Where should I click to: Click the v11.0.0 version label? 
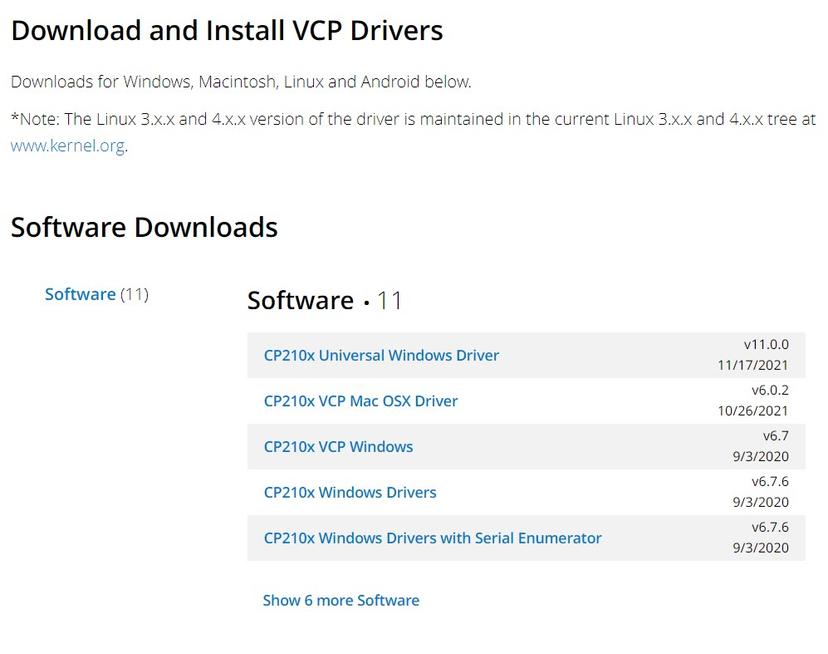click(x=765, y=344)
